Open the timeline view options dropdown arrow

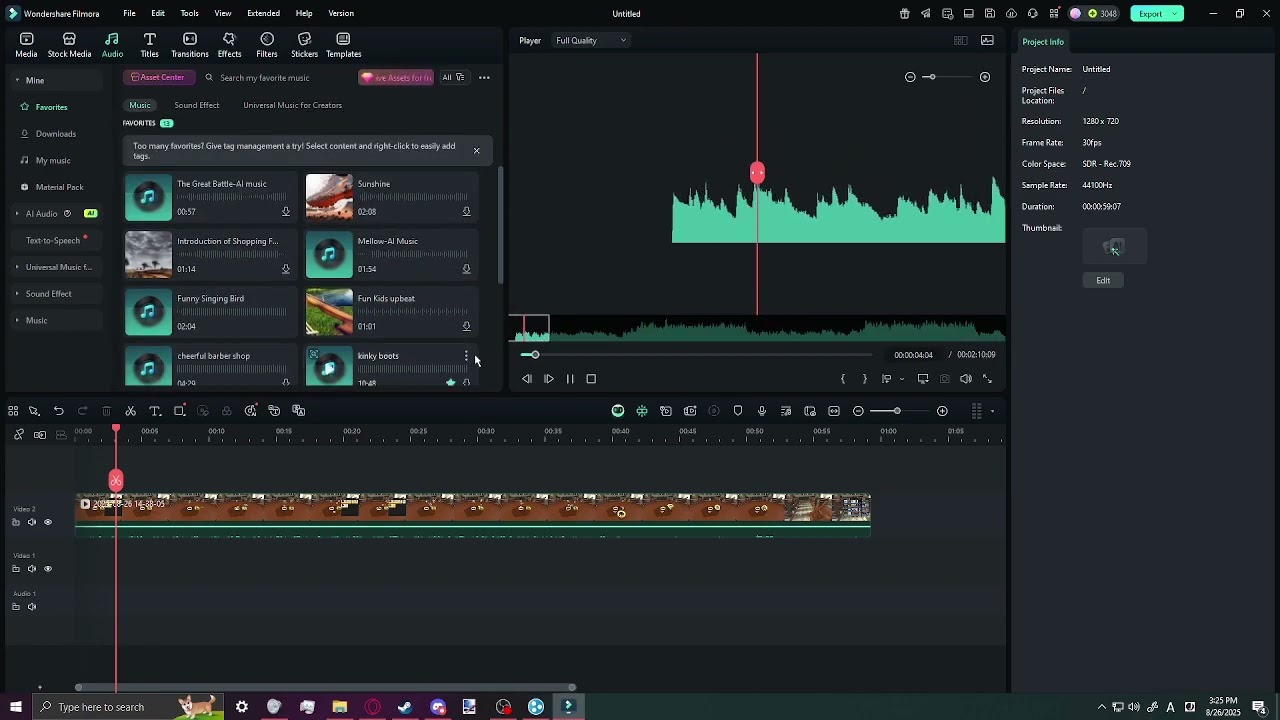(992, 411)
